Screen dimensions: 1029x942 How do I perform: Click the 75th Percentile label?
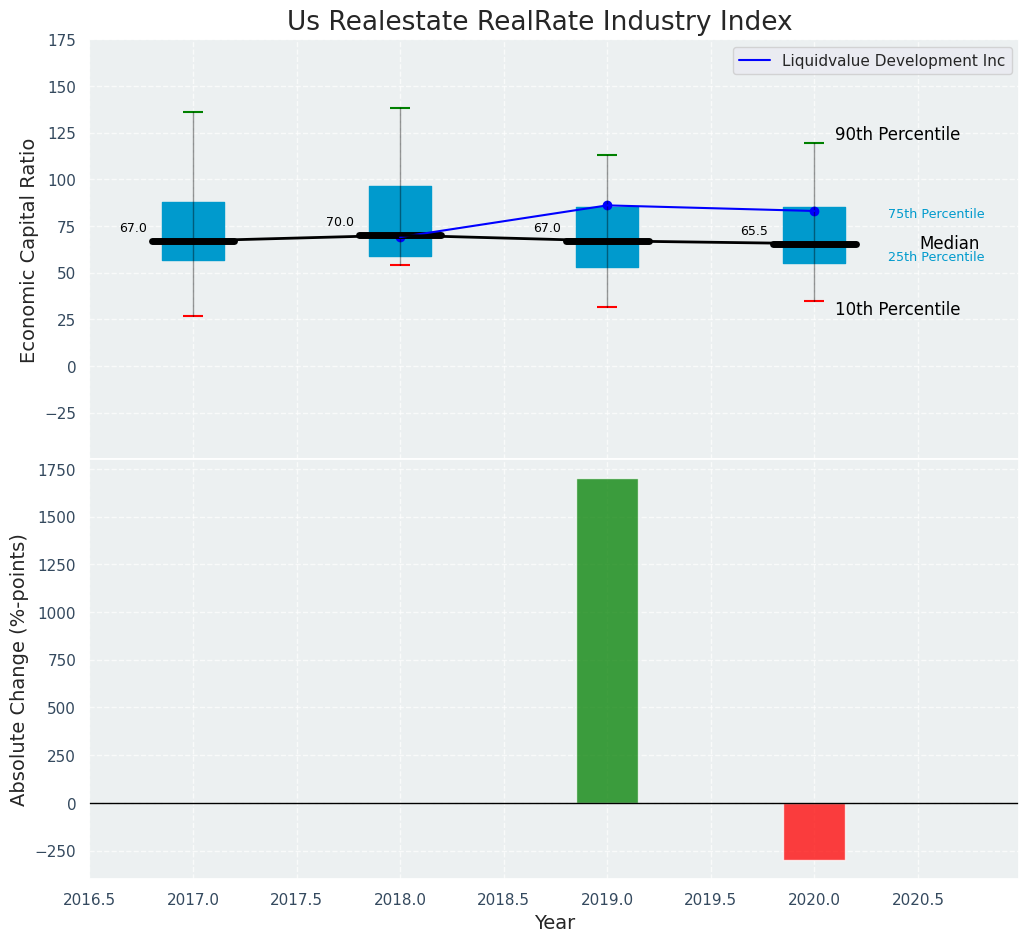click(936, 214)
